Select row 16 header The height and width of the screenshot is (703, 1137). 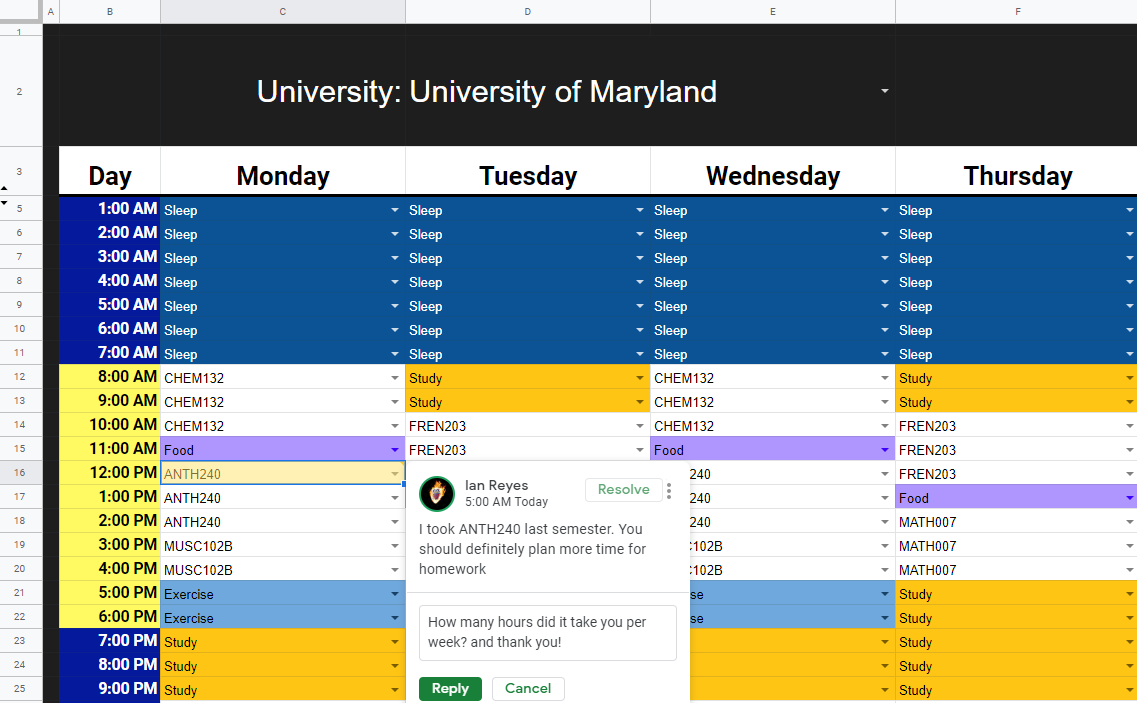pos(21,473)
